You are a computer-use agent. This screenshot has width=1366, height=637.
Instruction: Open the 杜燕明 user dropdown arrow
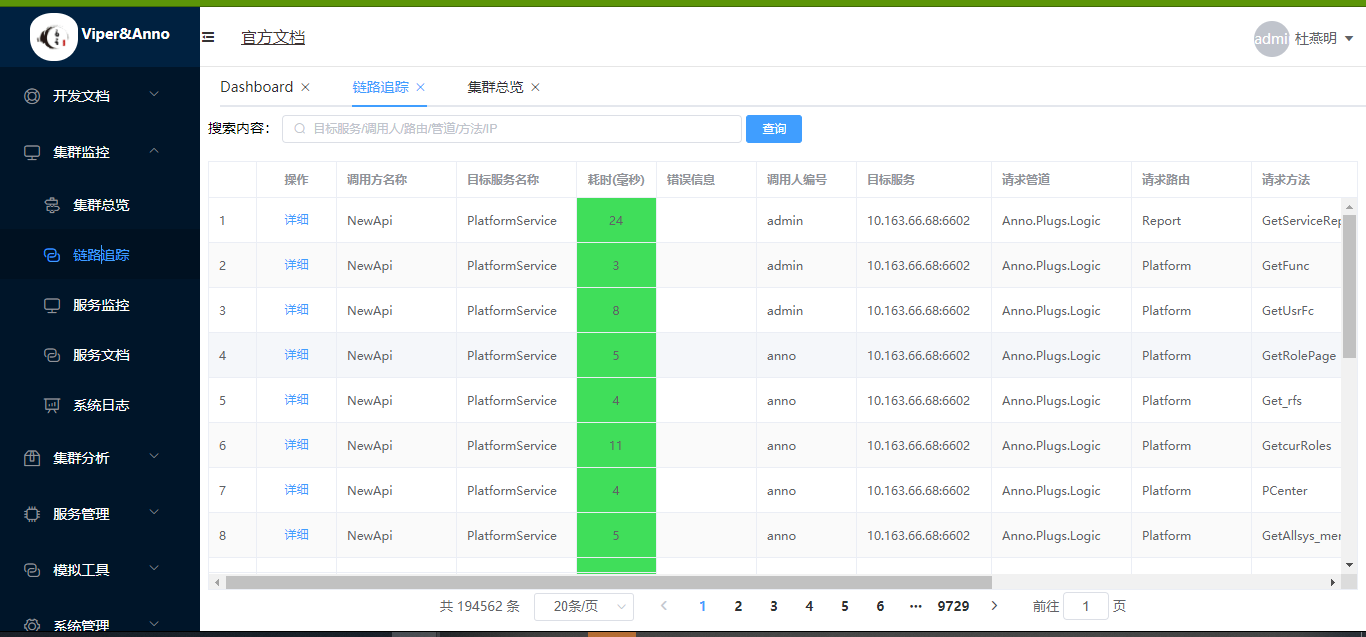(x=1349, y=39)
